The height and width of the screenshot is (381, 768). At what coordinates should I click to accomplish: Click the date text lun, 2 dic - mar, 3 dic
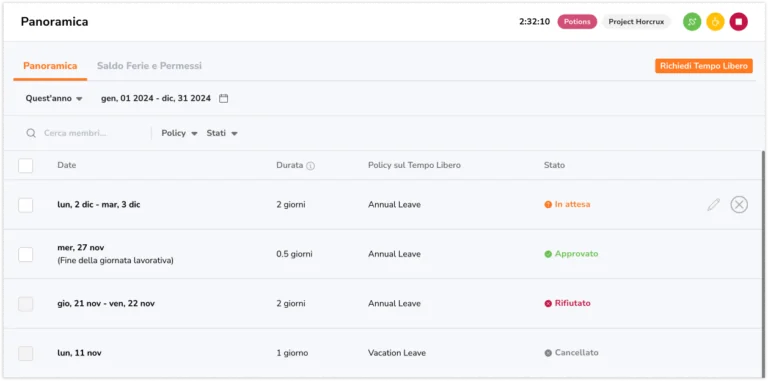pos(99,205)
